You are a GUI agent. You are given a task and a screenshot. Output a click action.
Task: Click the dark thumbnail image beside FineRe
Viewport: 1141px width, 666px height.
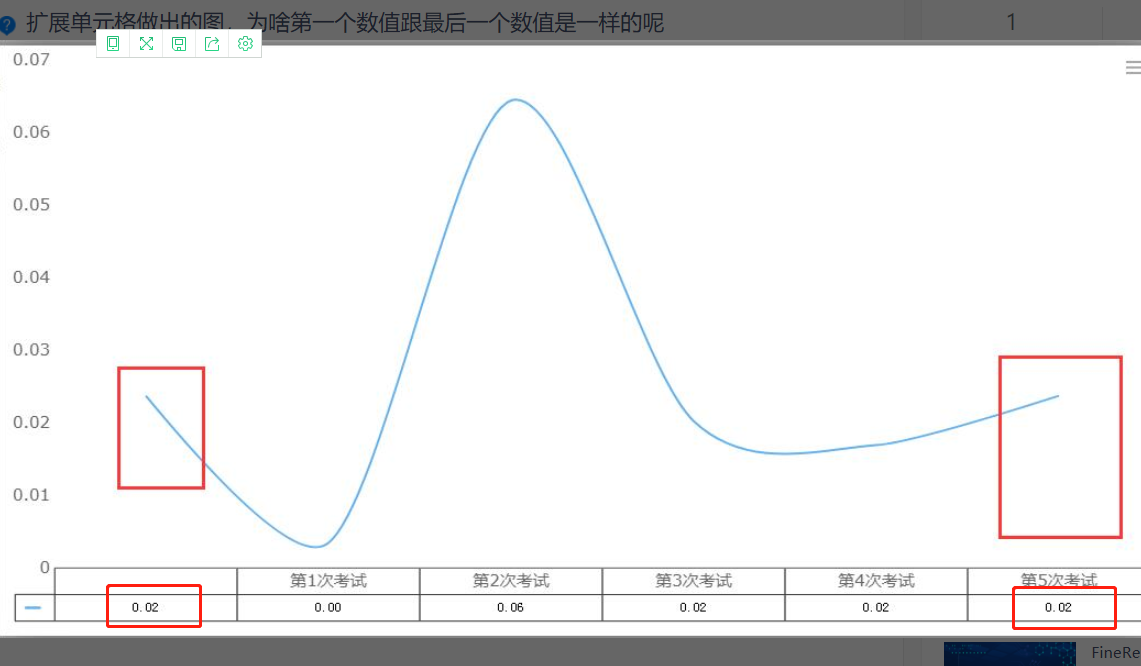pyautogui.click(x=1009, y=654)
